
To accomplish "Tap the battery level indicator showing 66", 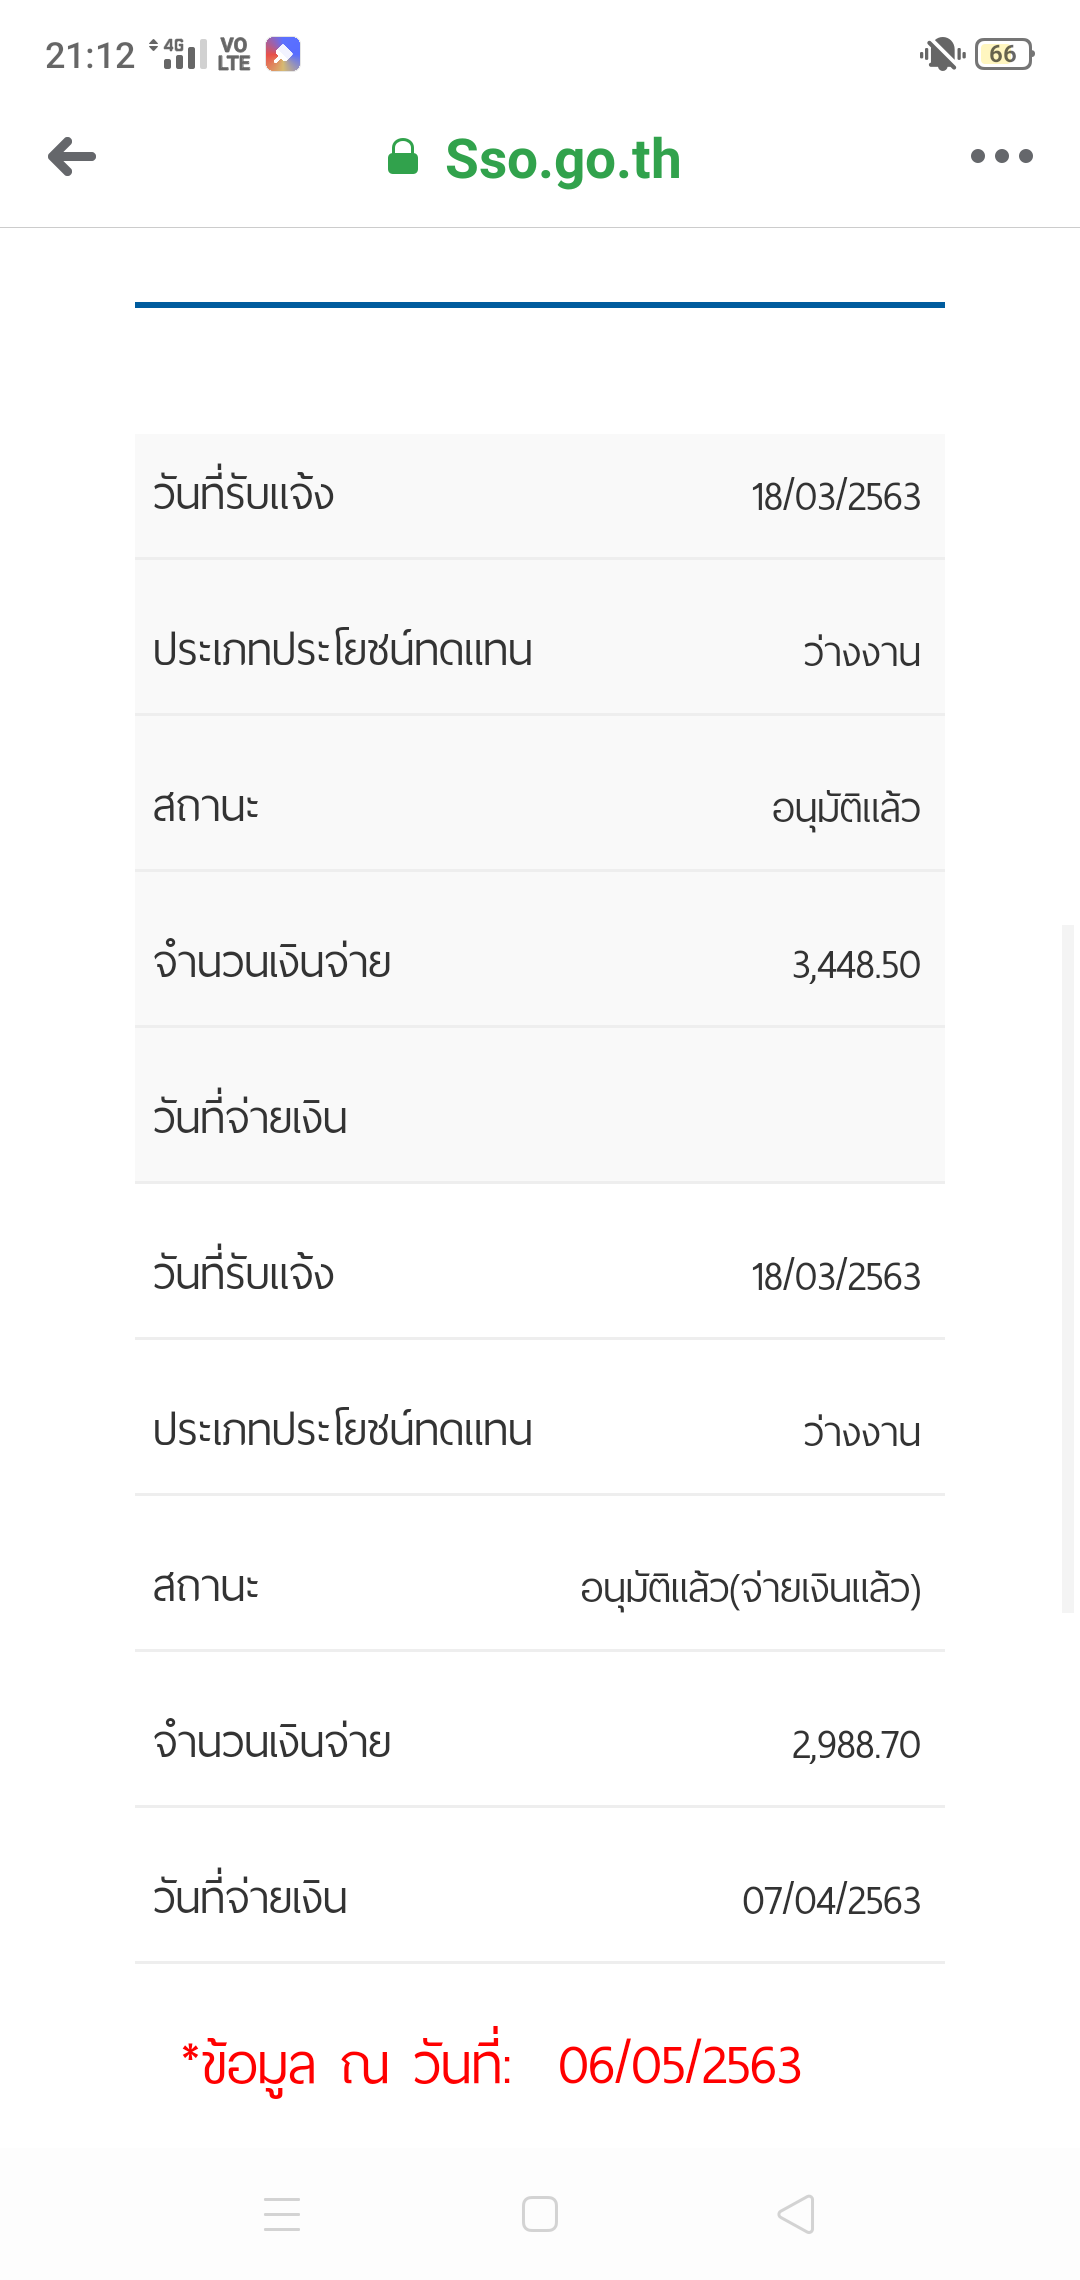I will pos(1004,54).
